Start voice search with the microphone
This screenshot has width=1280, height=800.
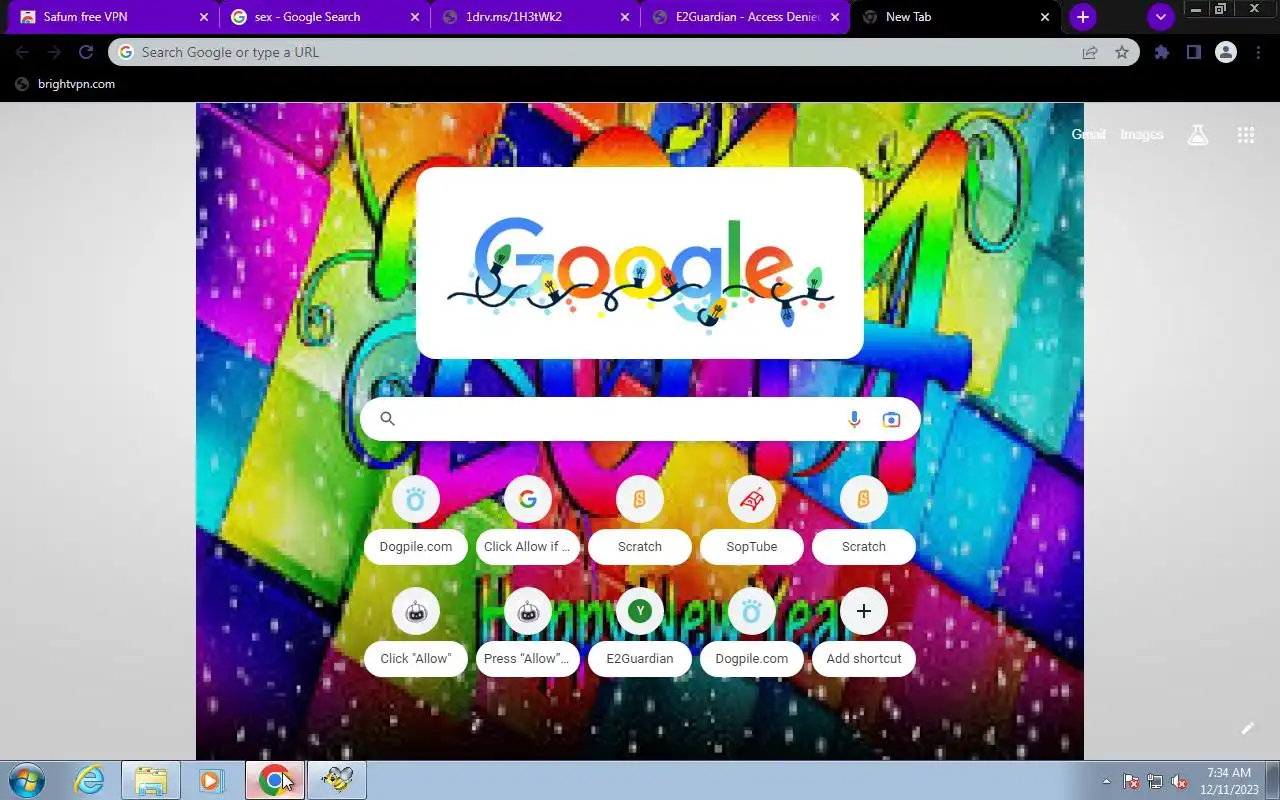(x=854, y=419)
